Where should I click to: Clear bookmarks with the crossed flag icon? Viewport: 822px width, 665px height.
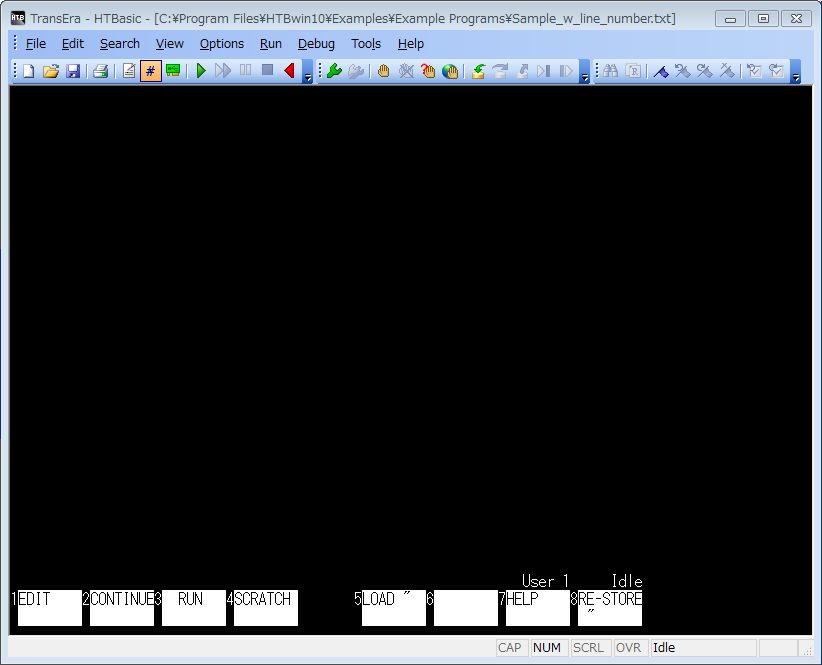click(727, 71)
